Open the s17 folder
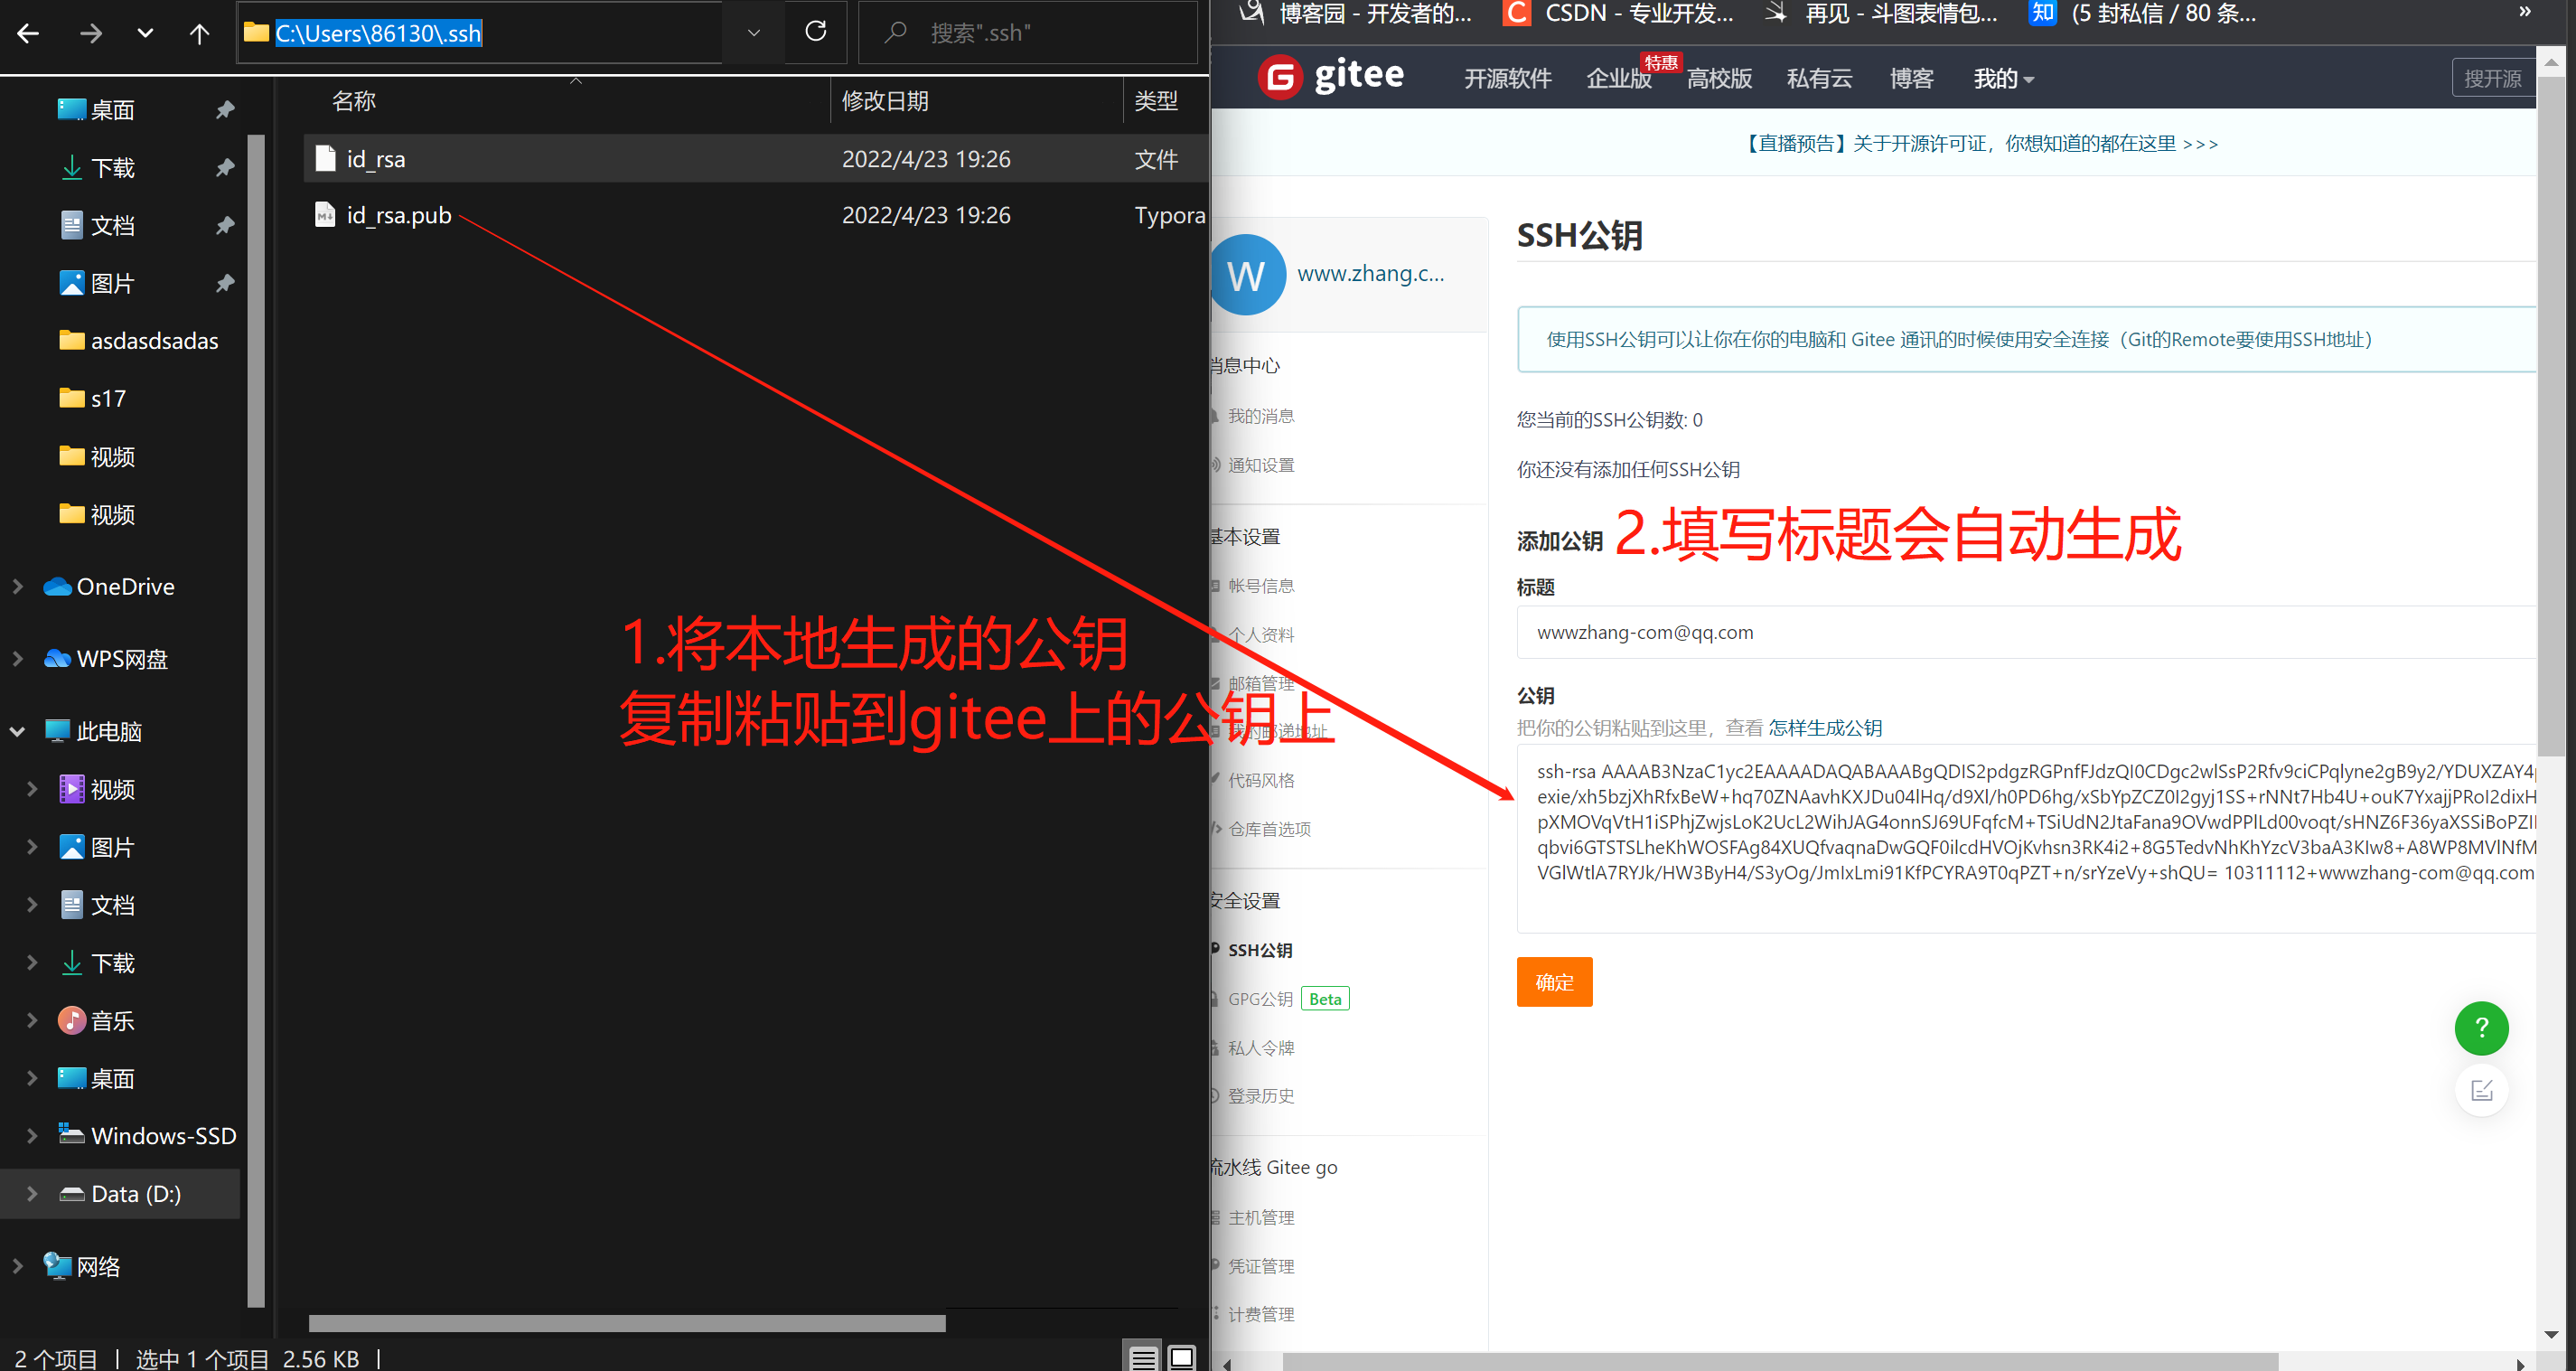The width and height of the screenshot is (2576, 1371). click(x=93, y=398)
